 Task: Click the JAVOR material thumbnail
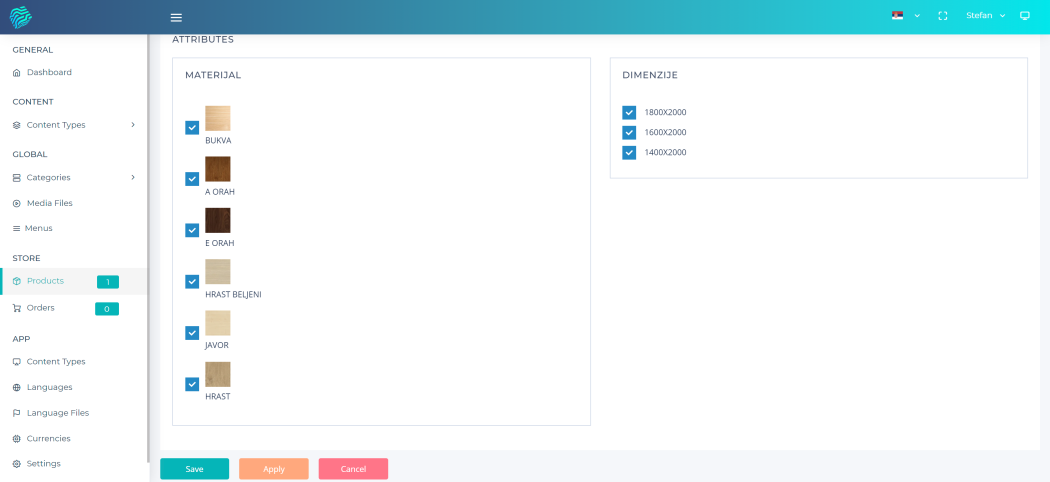point(217,323)
